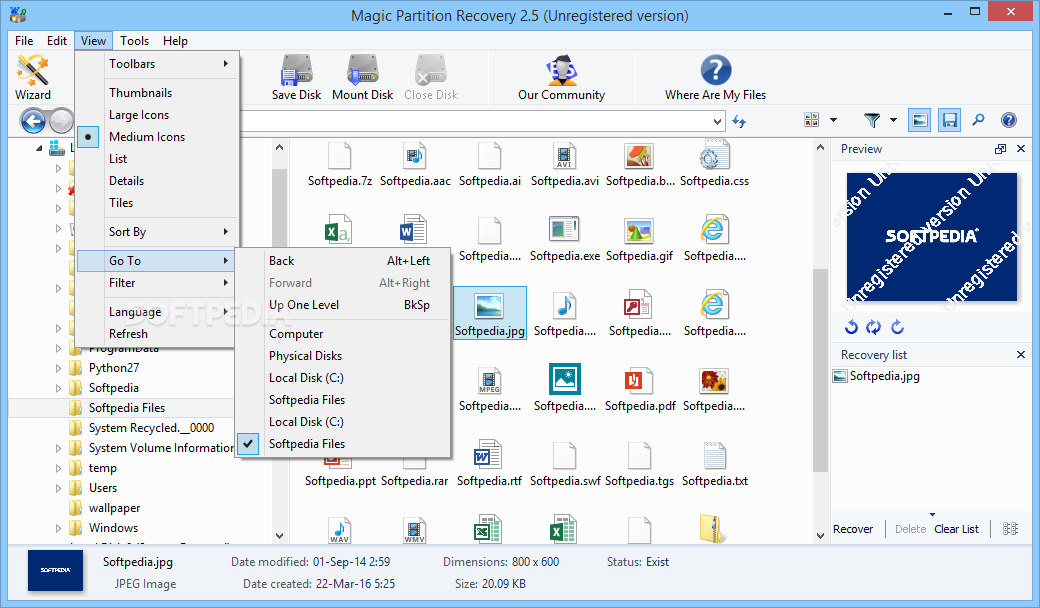Viewport: 1040px width, 608px height.
Task: Open the Sort By submenu
Action: coord(157,231)
